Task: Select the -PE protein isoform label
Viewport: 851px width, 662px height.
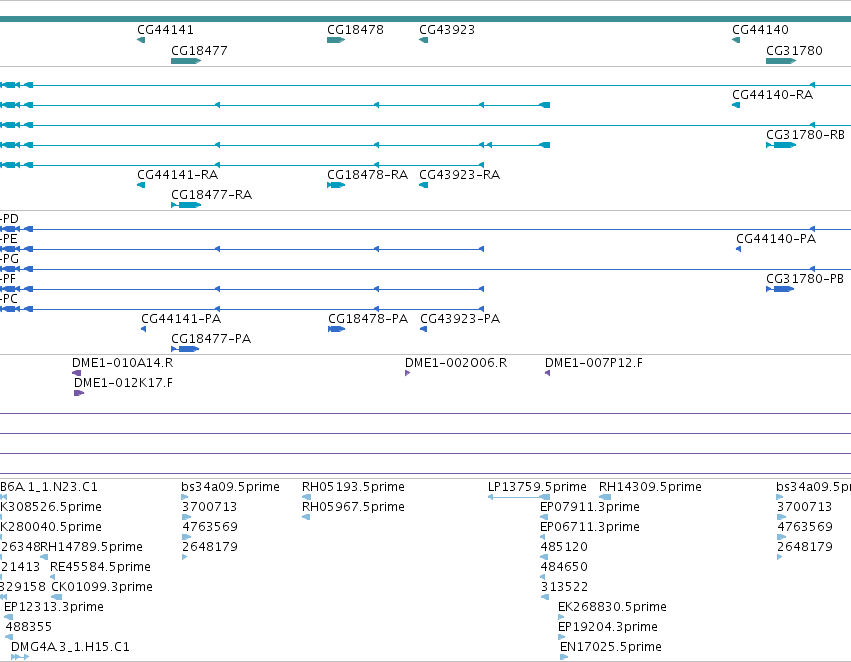Action: pos(9,239)
